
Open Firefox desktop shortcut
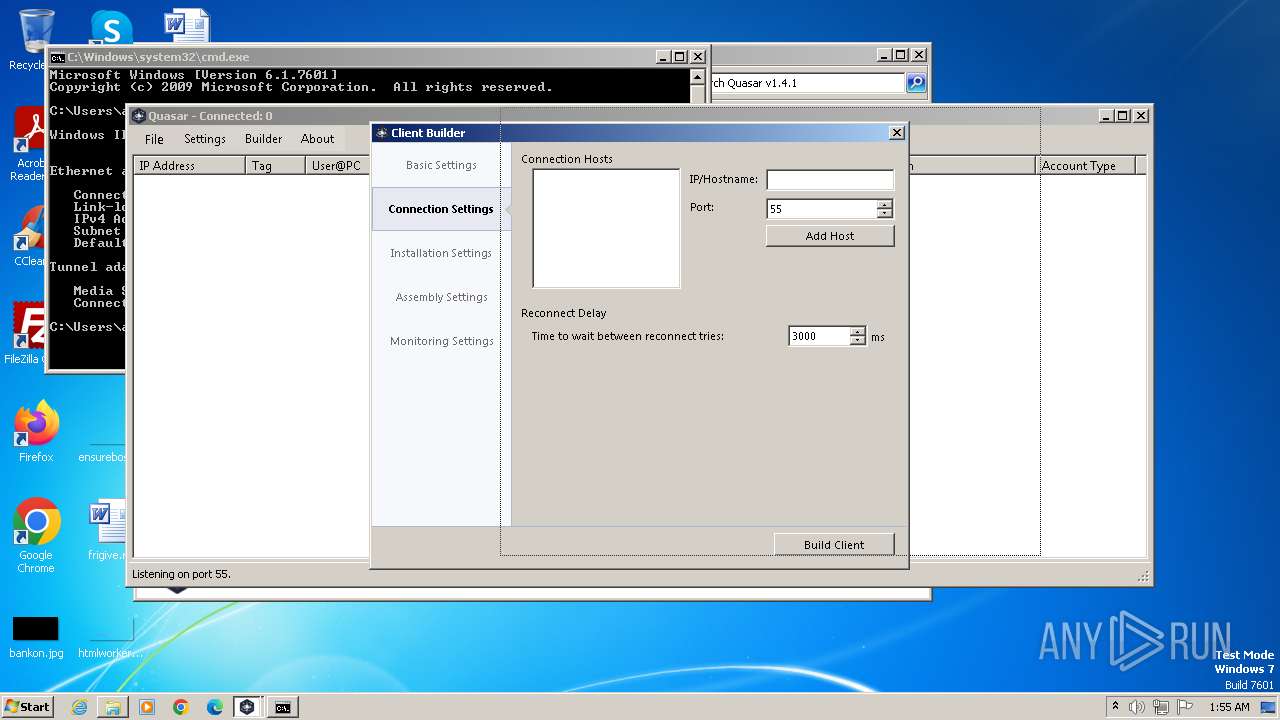click(x=36, y=432)
